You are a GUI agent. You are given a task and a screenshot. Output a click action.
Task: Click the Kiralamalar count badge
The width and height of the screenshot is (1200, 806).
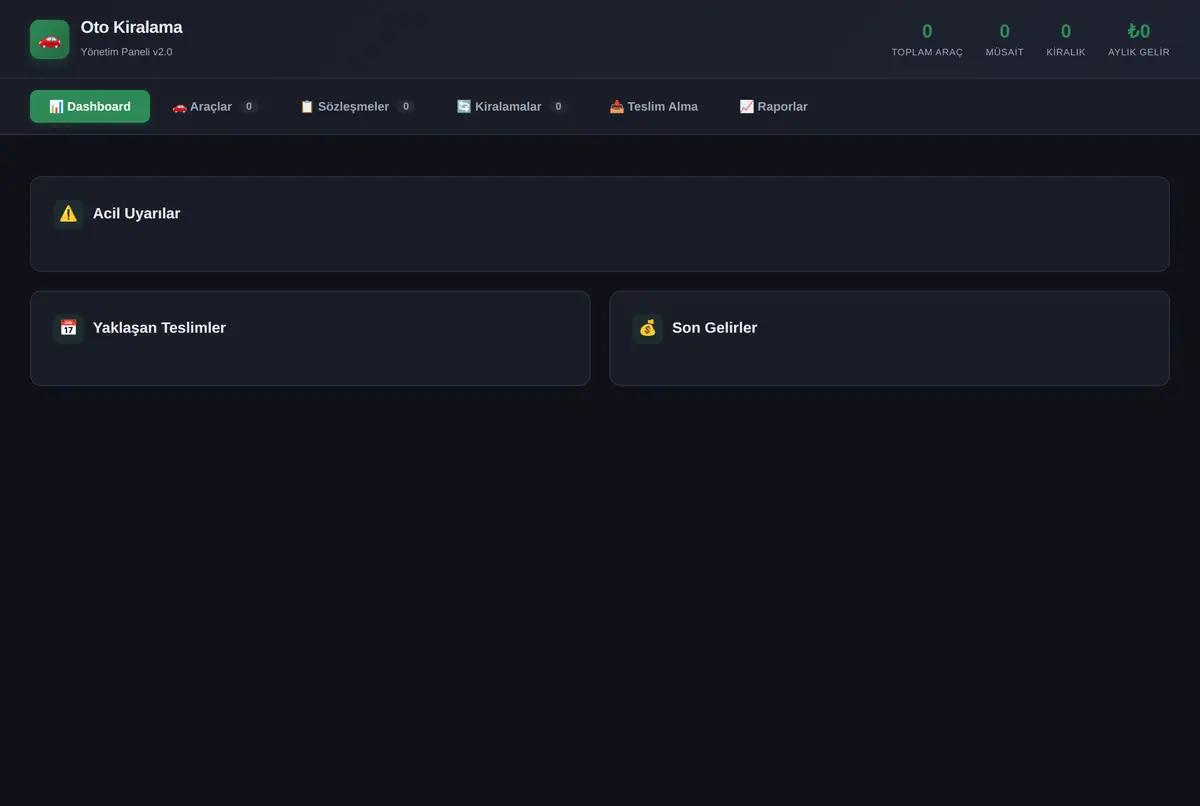coord(558,106)
